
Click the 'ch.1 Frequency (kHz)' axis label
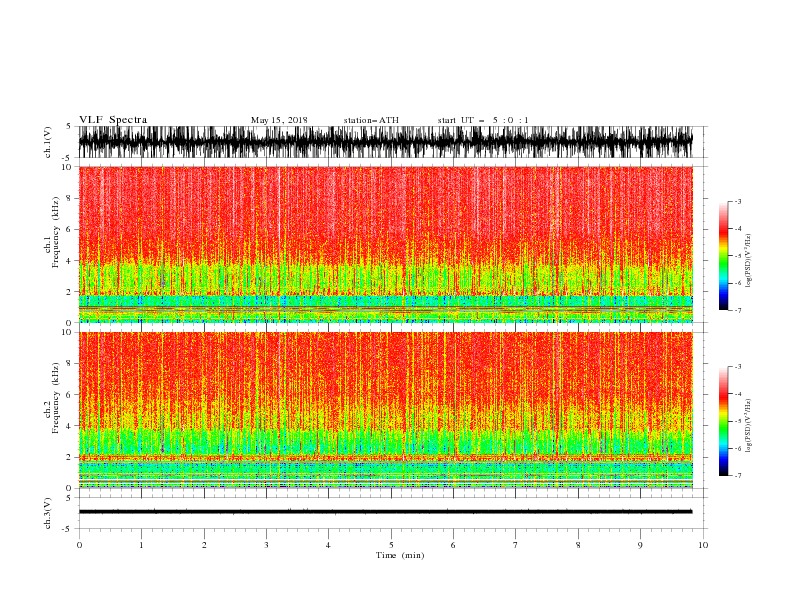(x=52, y=233)
